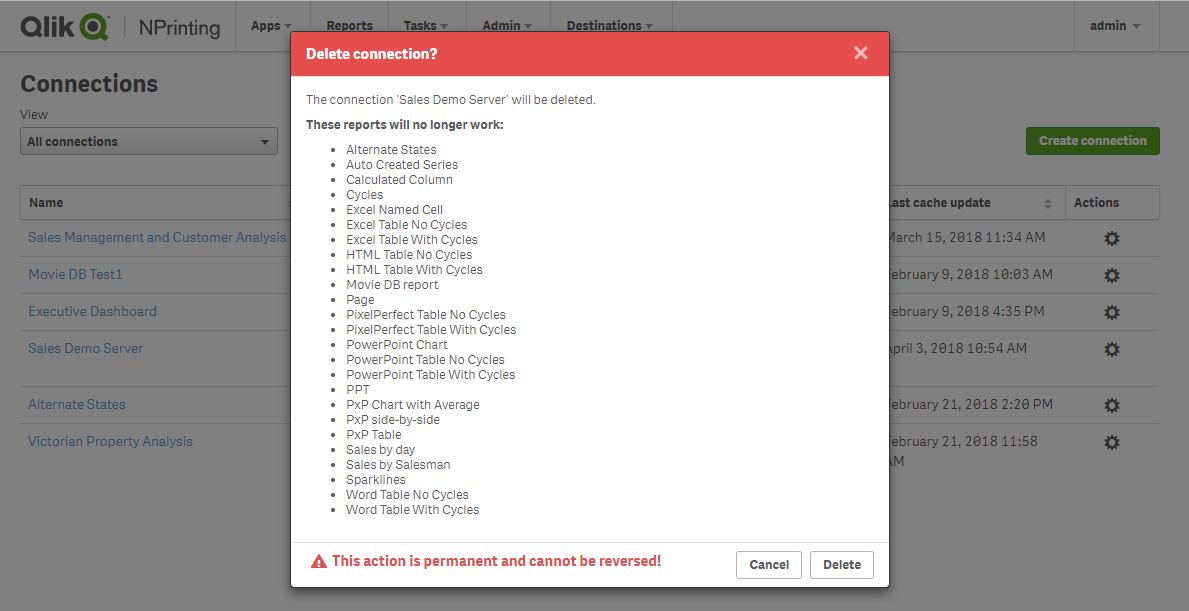Open the Apps menu

[271, 26]
